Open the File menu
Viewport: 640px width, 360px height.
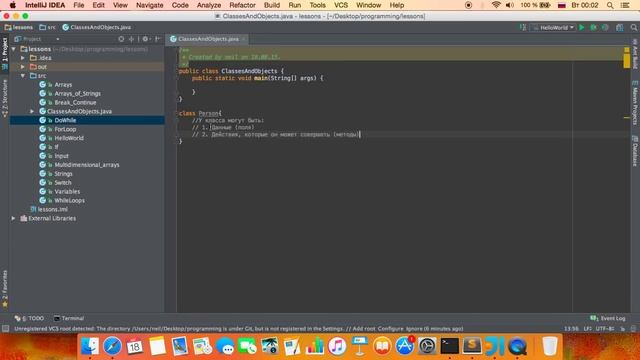[x=78, y=5]
